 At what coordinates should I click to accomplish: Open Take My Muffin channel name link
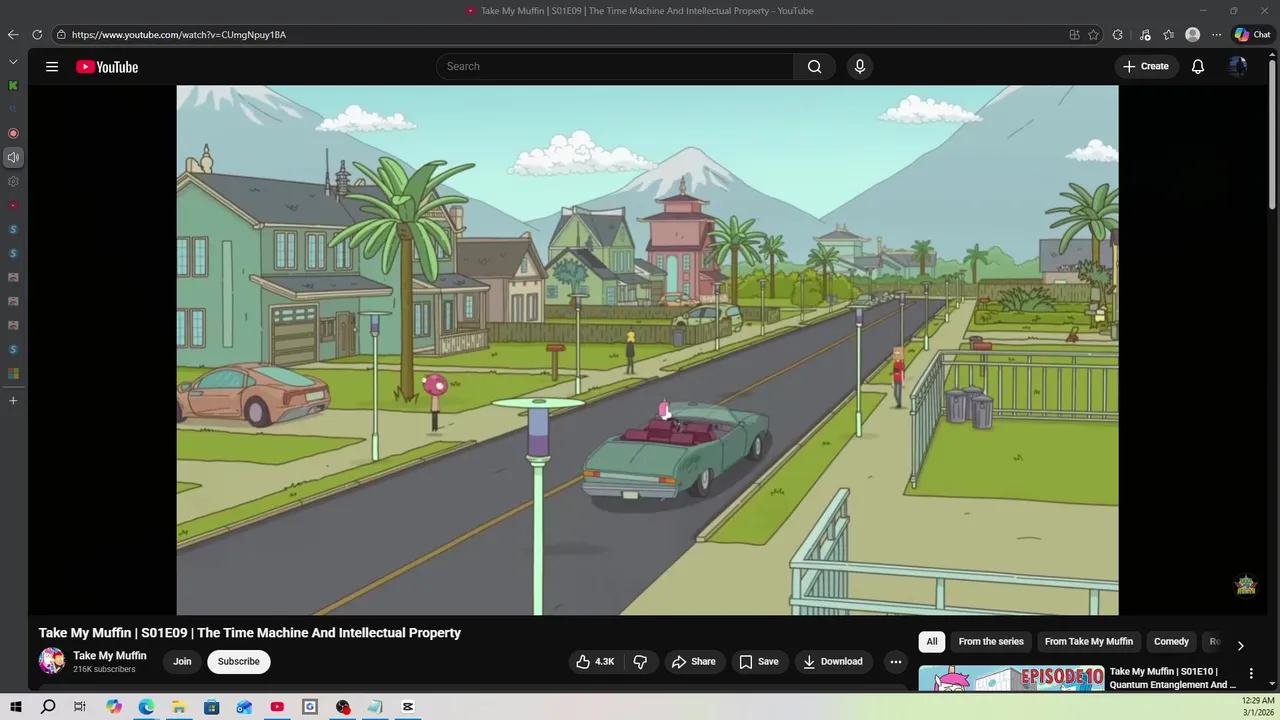point(110,656)
